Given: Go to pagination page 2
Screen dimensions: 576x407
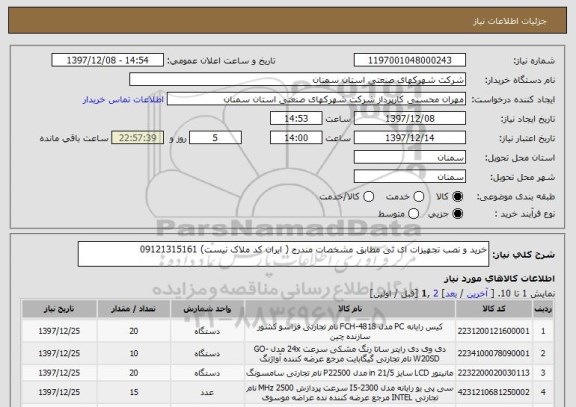Looking at the screenshot, I should click(436, 293).
